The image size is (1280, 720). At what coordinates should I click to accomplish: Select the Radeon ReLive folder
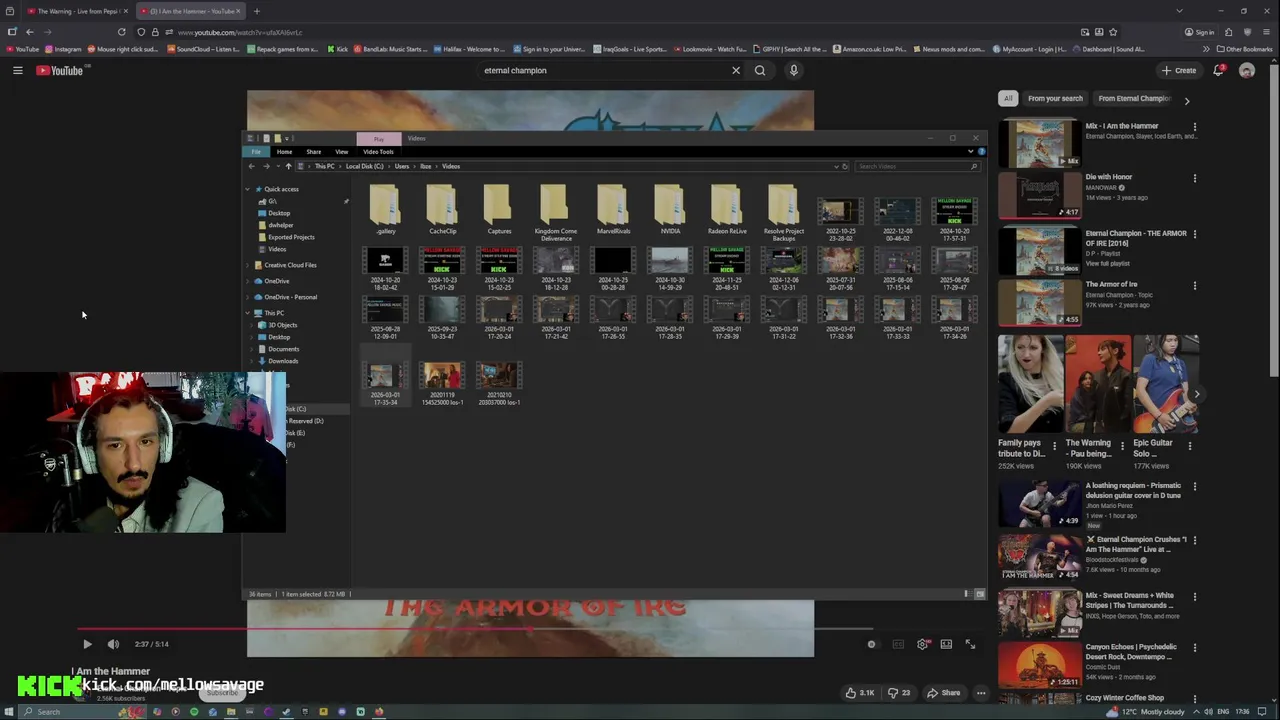727,210
